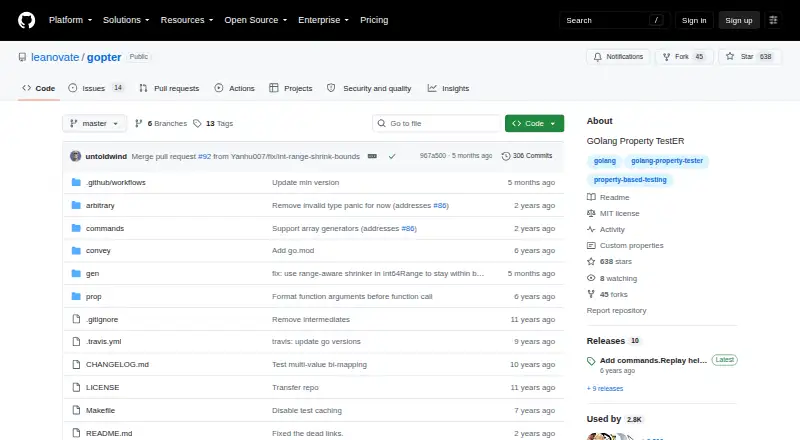Switch to the Insights tab
This screenshot has width=800, height=440.
tap(448, 88)
